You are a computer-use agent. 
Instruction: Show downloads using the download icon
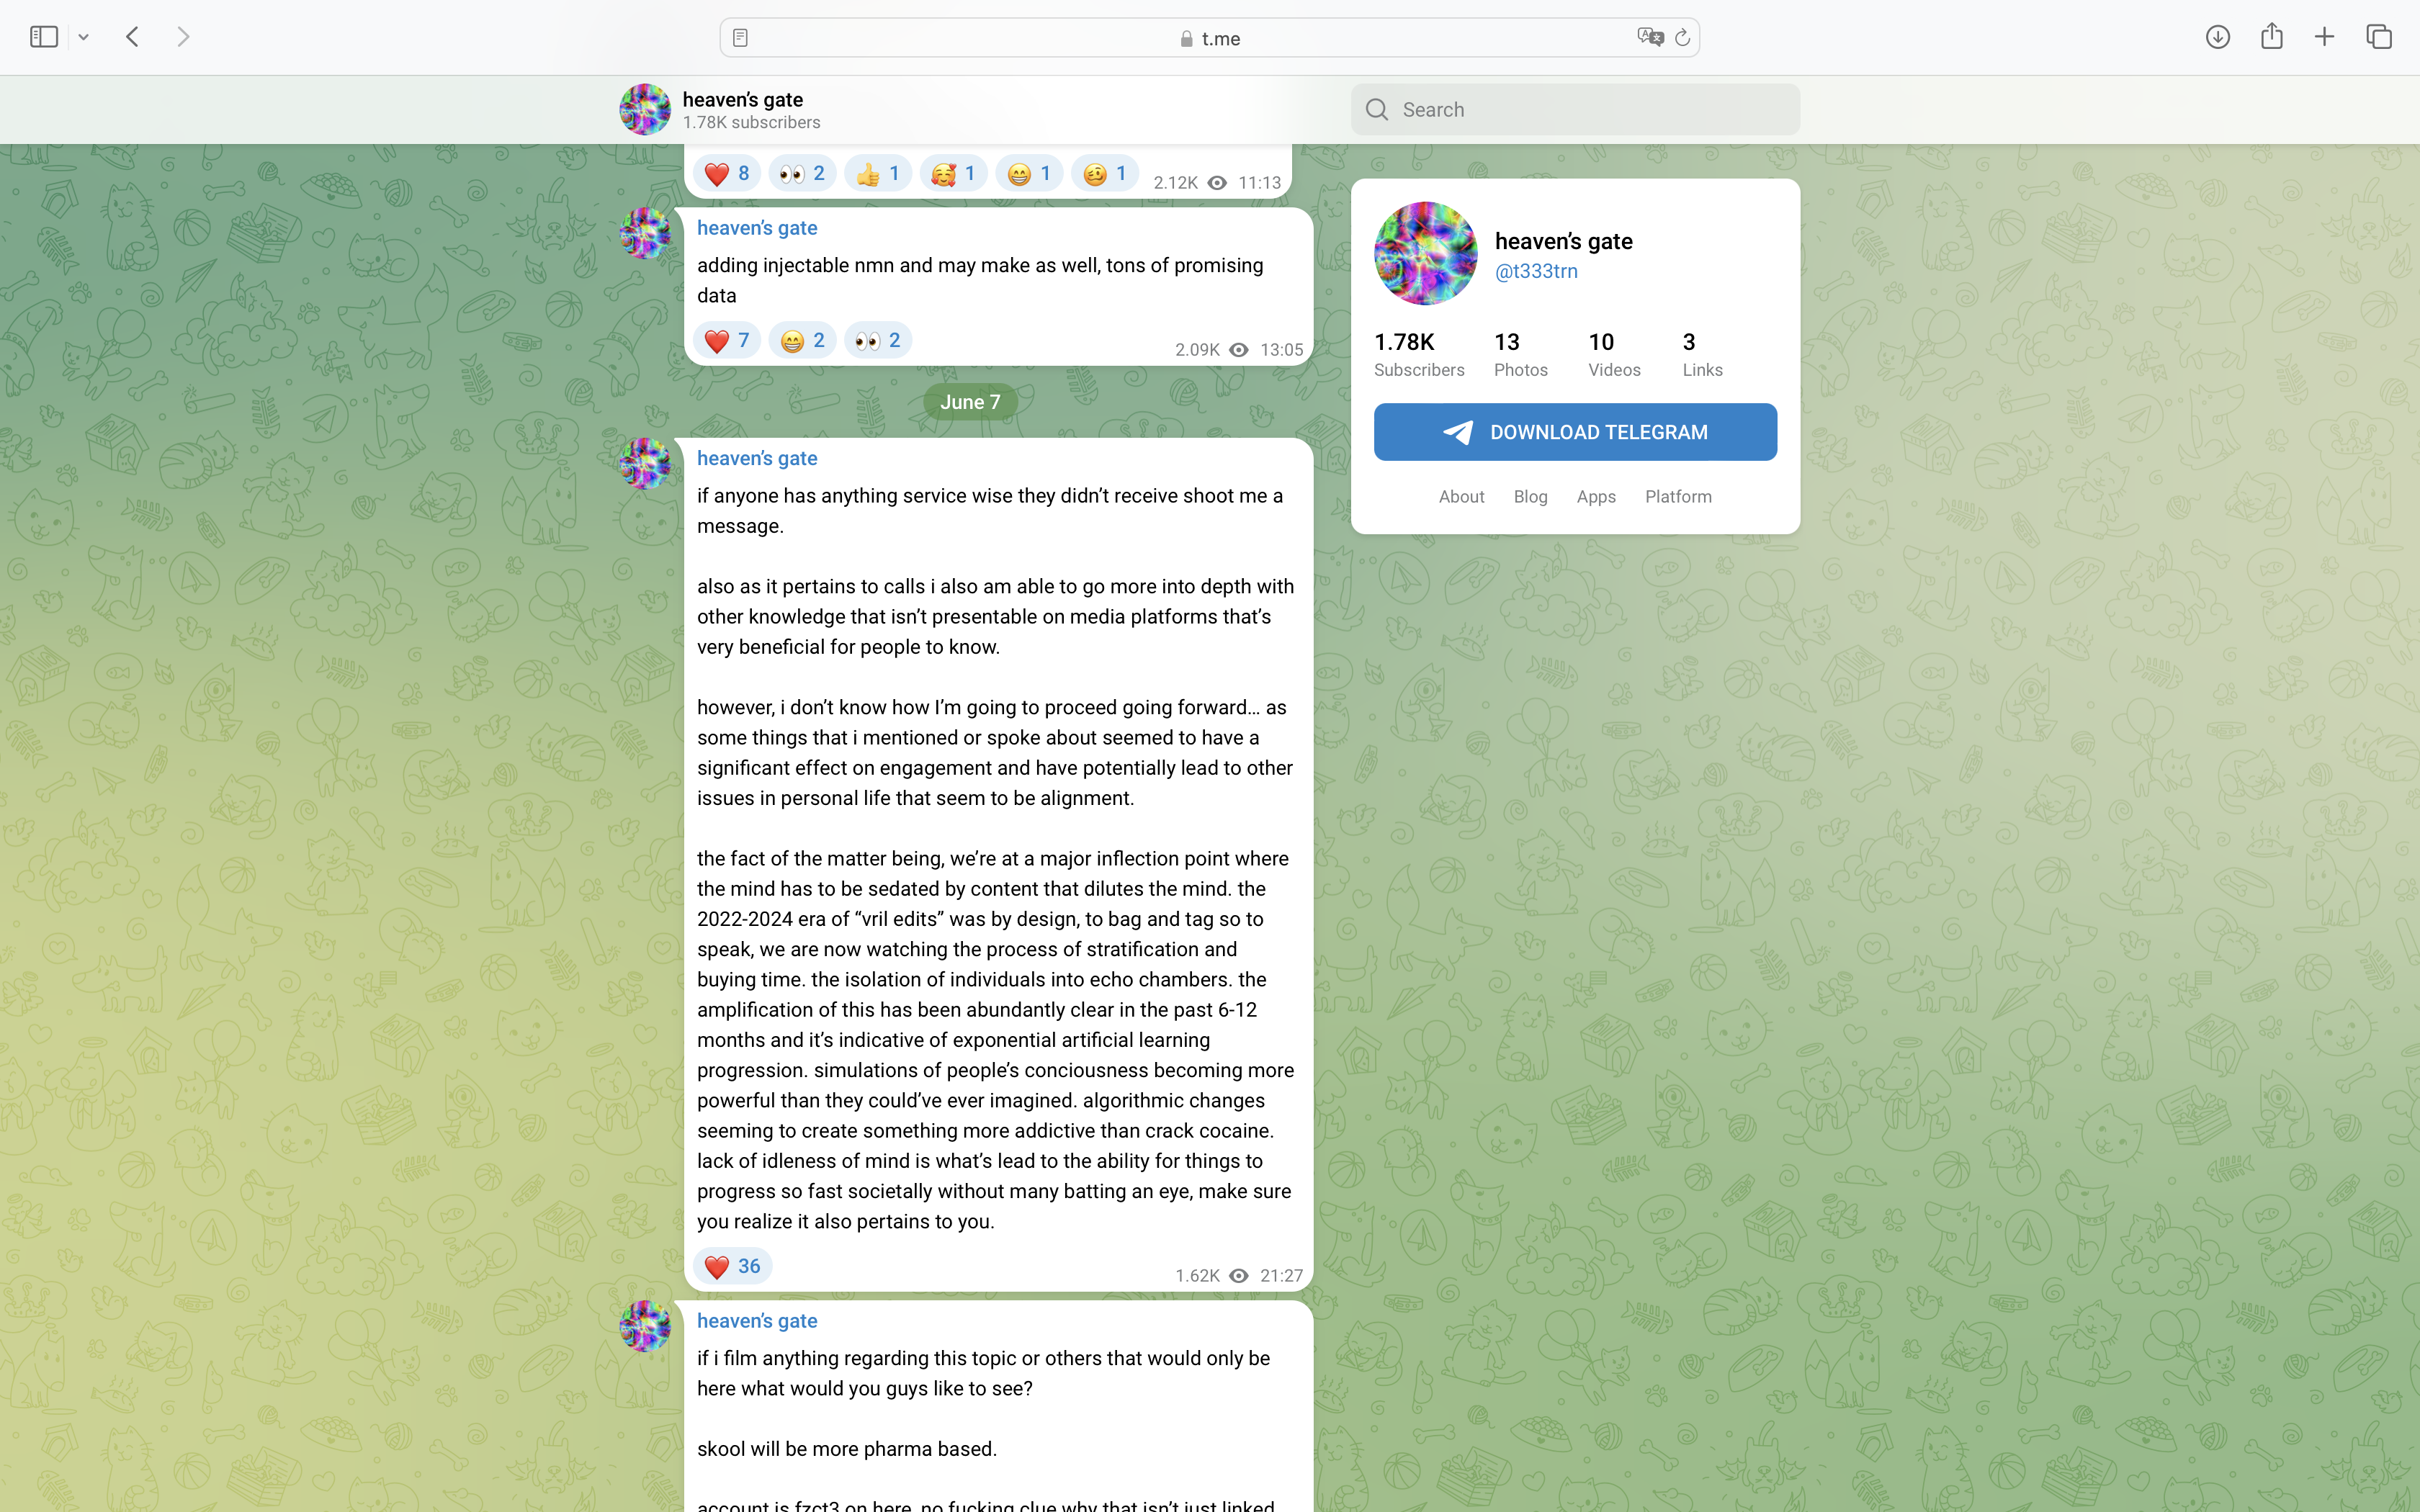tap(2217, 37)
